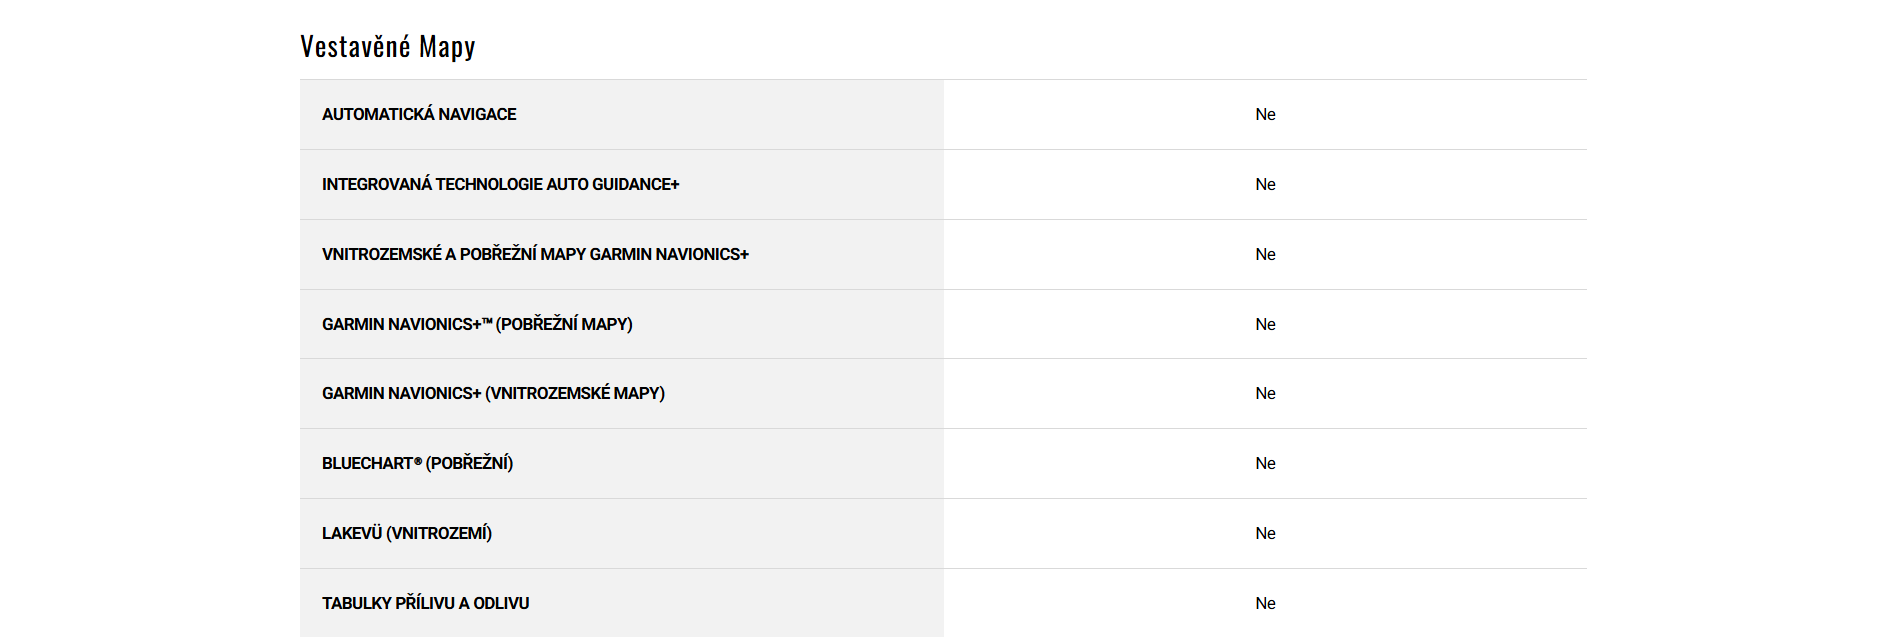Click Ne value for Navionics+ Pobřežní mapy row
Screen dimensions: 1889x638
coord(1265,325)
